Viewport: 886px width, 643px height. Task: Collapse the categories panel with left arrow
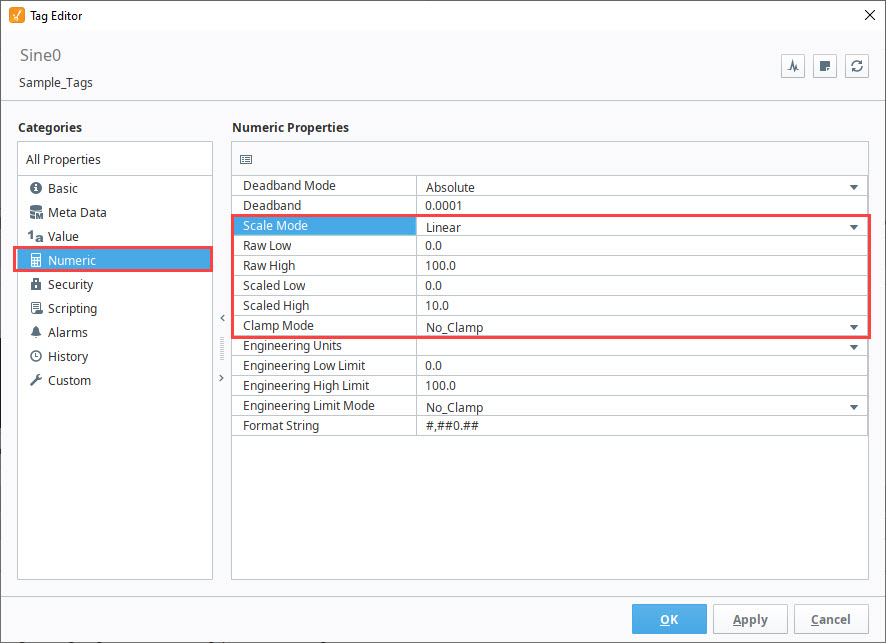coord(222,318)
